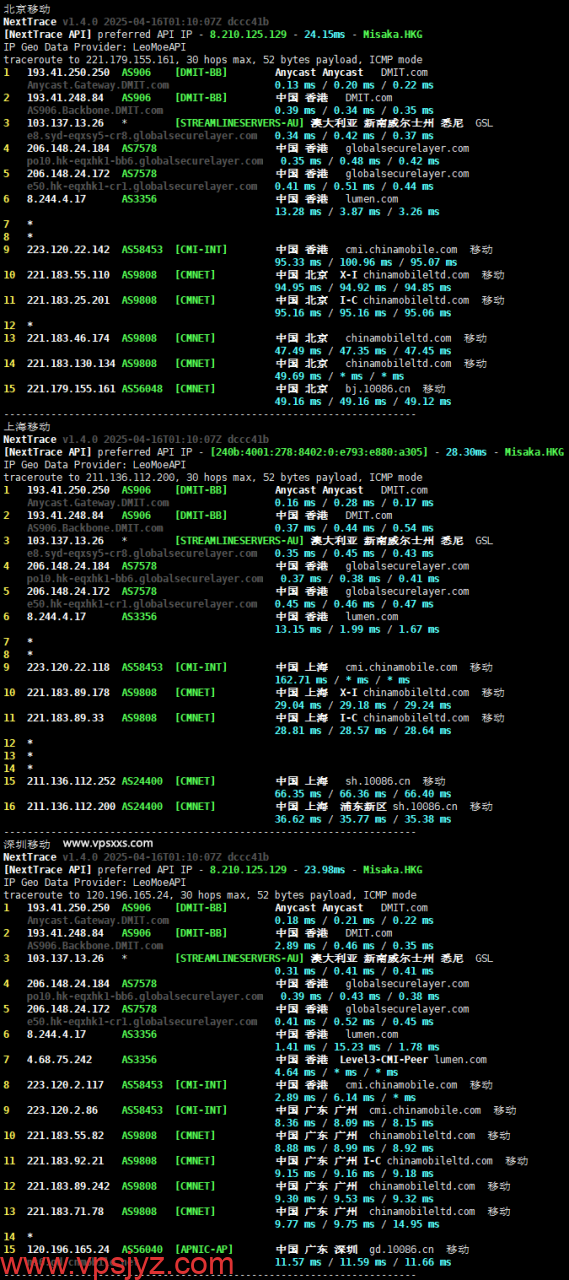Click hop IP 221.183.89.178
The height and width of the screenshot is (1280, 569).
(68, 692)
